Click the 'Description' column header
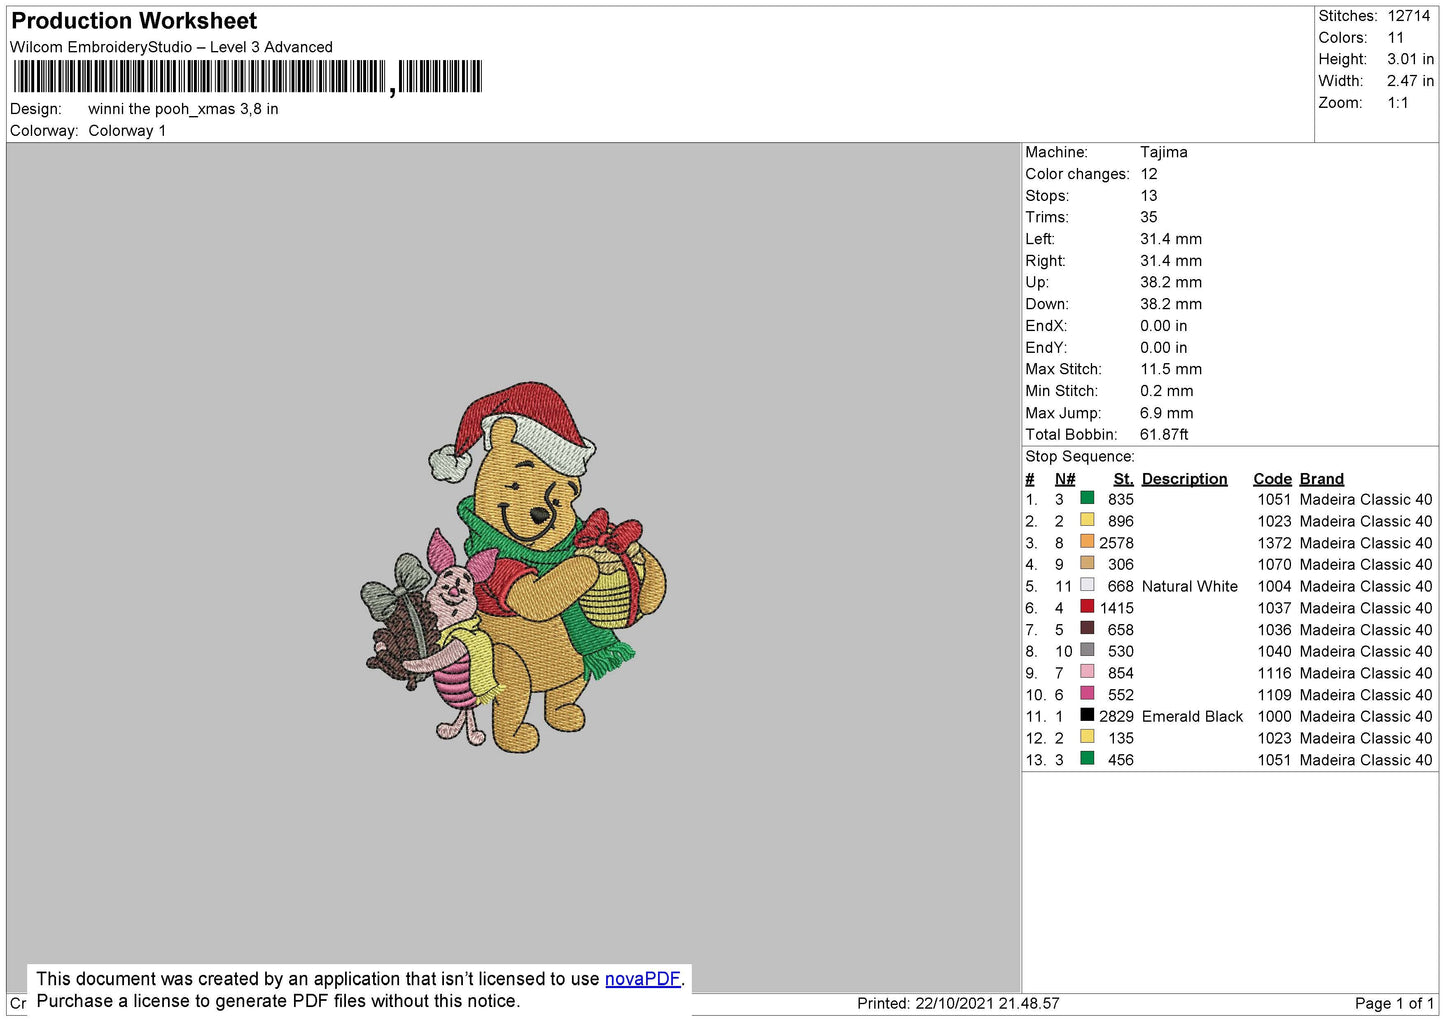Image resolution: width=1445 pixels, height=1021 pixels. click(x=1185, y=479)
